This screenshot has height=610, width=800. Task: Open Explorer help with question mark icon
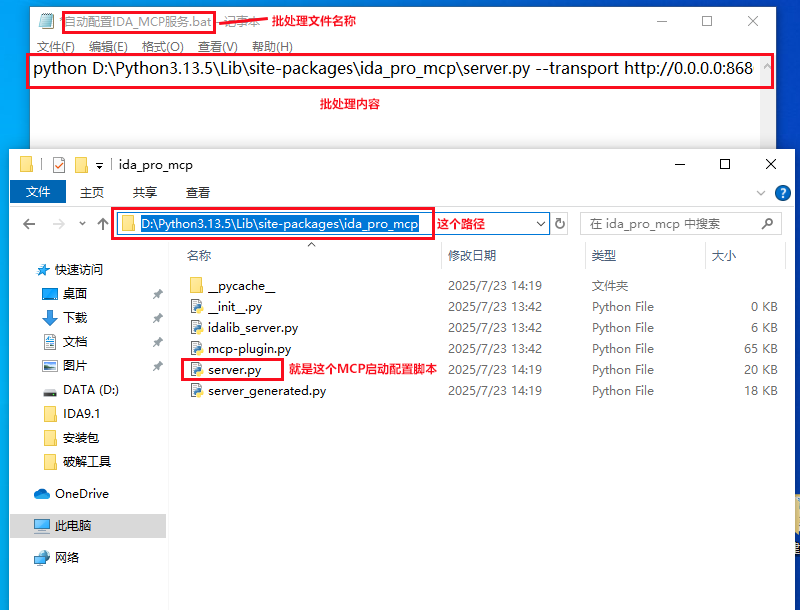coord(783,193)
